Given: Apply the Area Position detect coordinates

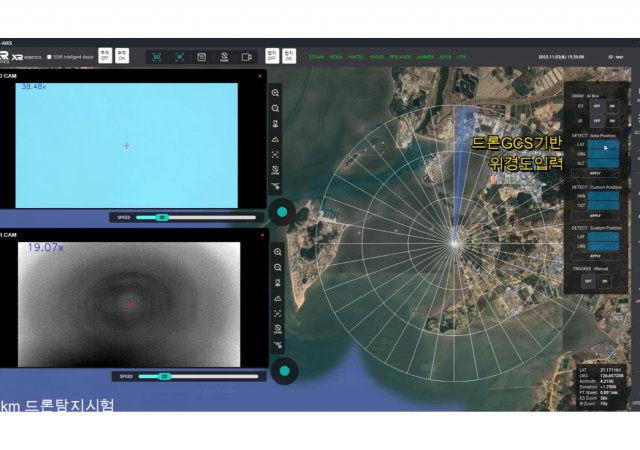Looking at the screenshot, I should pos(594,173).
